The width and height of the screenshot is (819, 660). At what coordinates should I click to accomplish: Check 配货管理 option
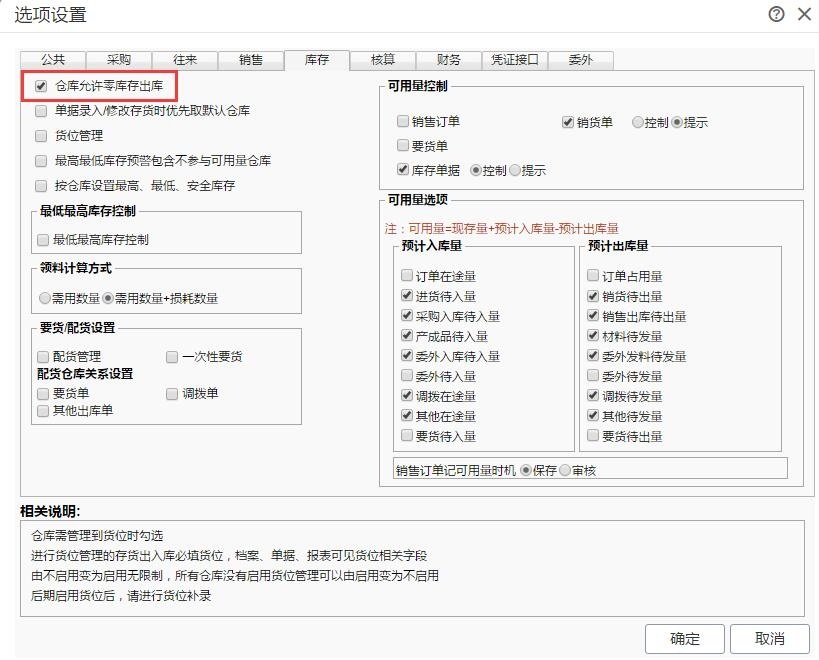coord(43,357)
